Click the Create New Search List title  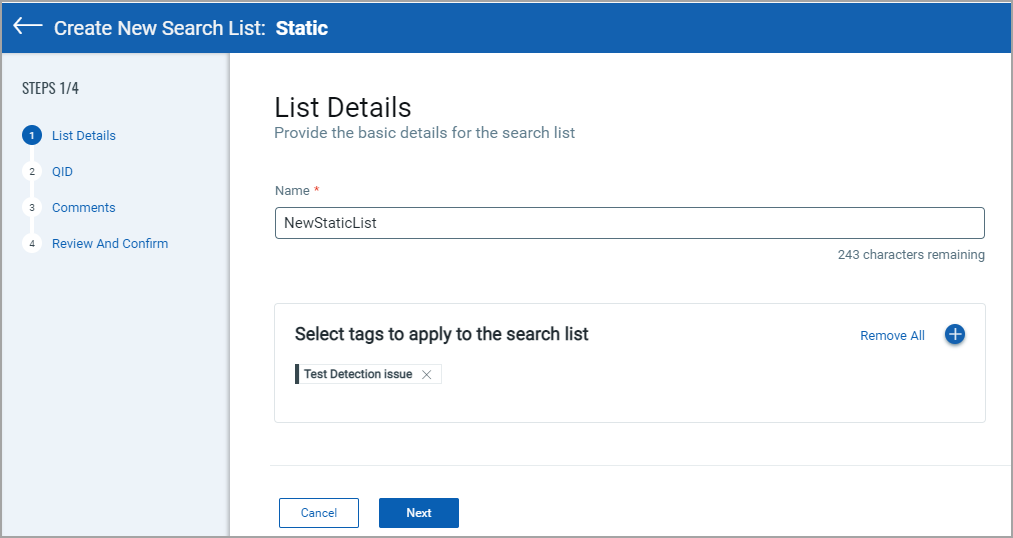click(191, 28)
